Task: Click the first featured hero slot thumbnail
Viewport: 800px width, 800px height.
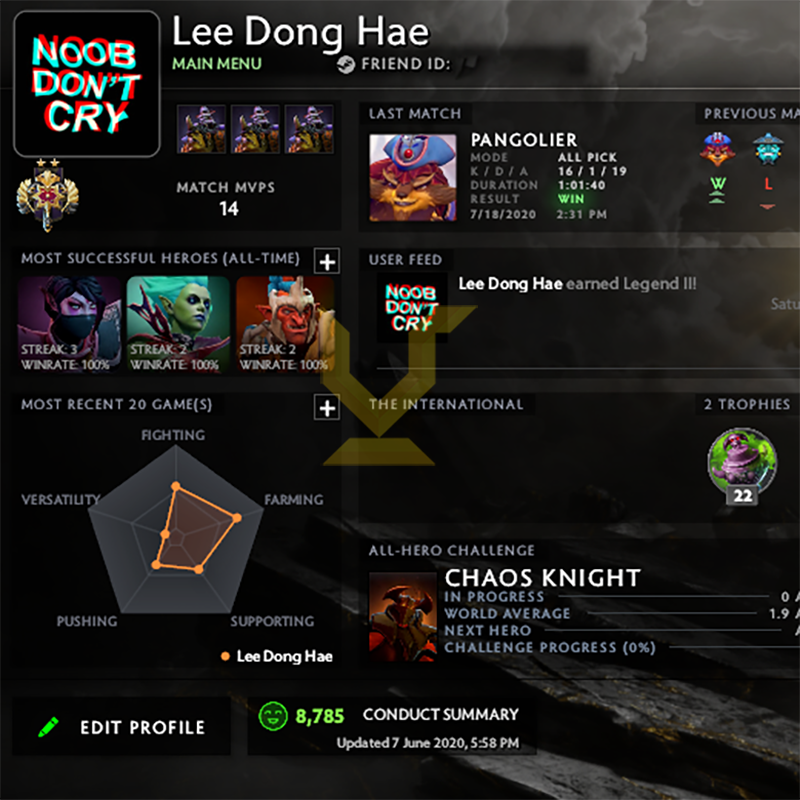Action: point(202,129)
